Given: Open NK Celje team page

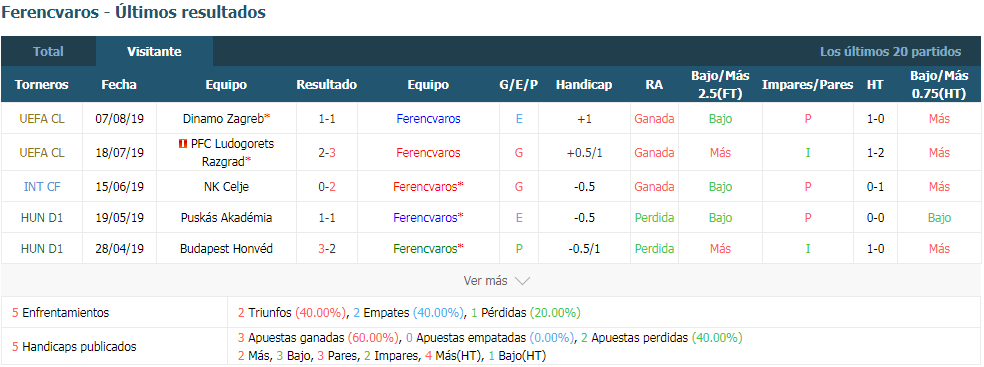Looking at the screenshot, I should (x=226, y=186).
